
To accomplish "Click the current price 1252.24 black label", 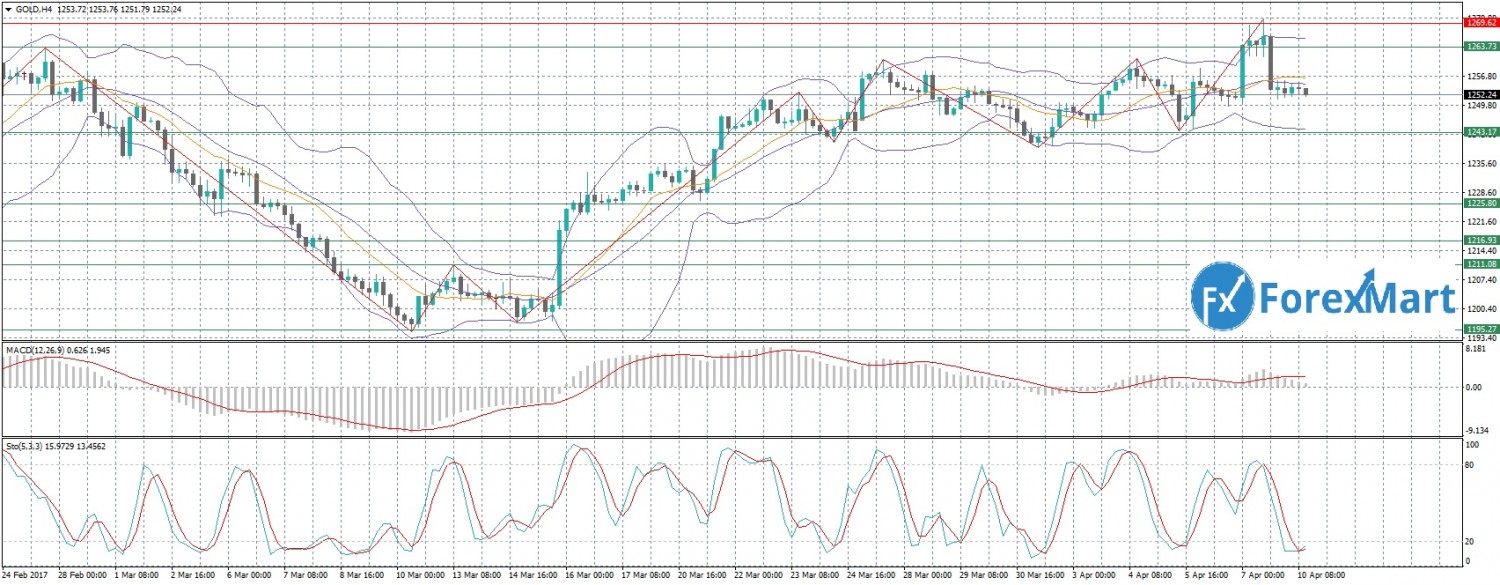I will click(1480, 95).
